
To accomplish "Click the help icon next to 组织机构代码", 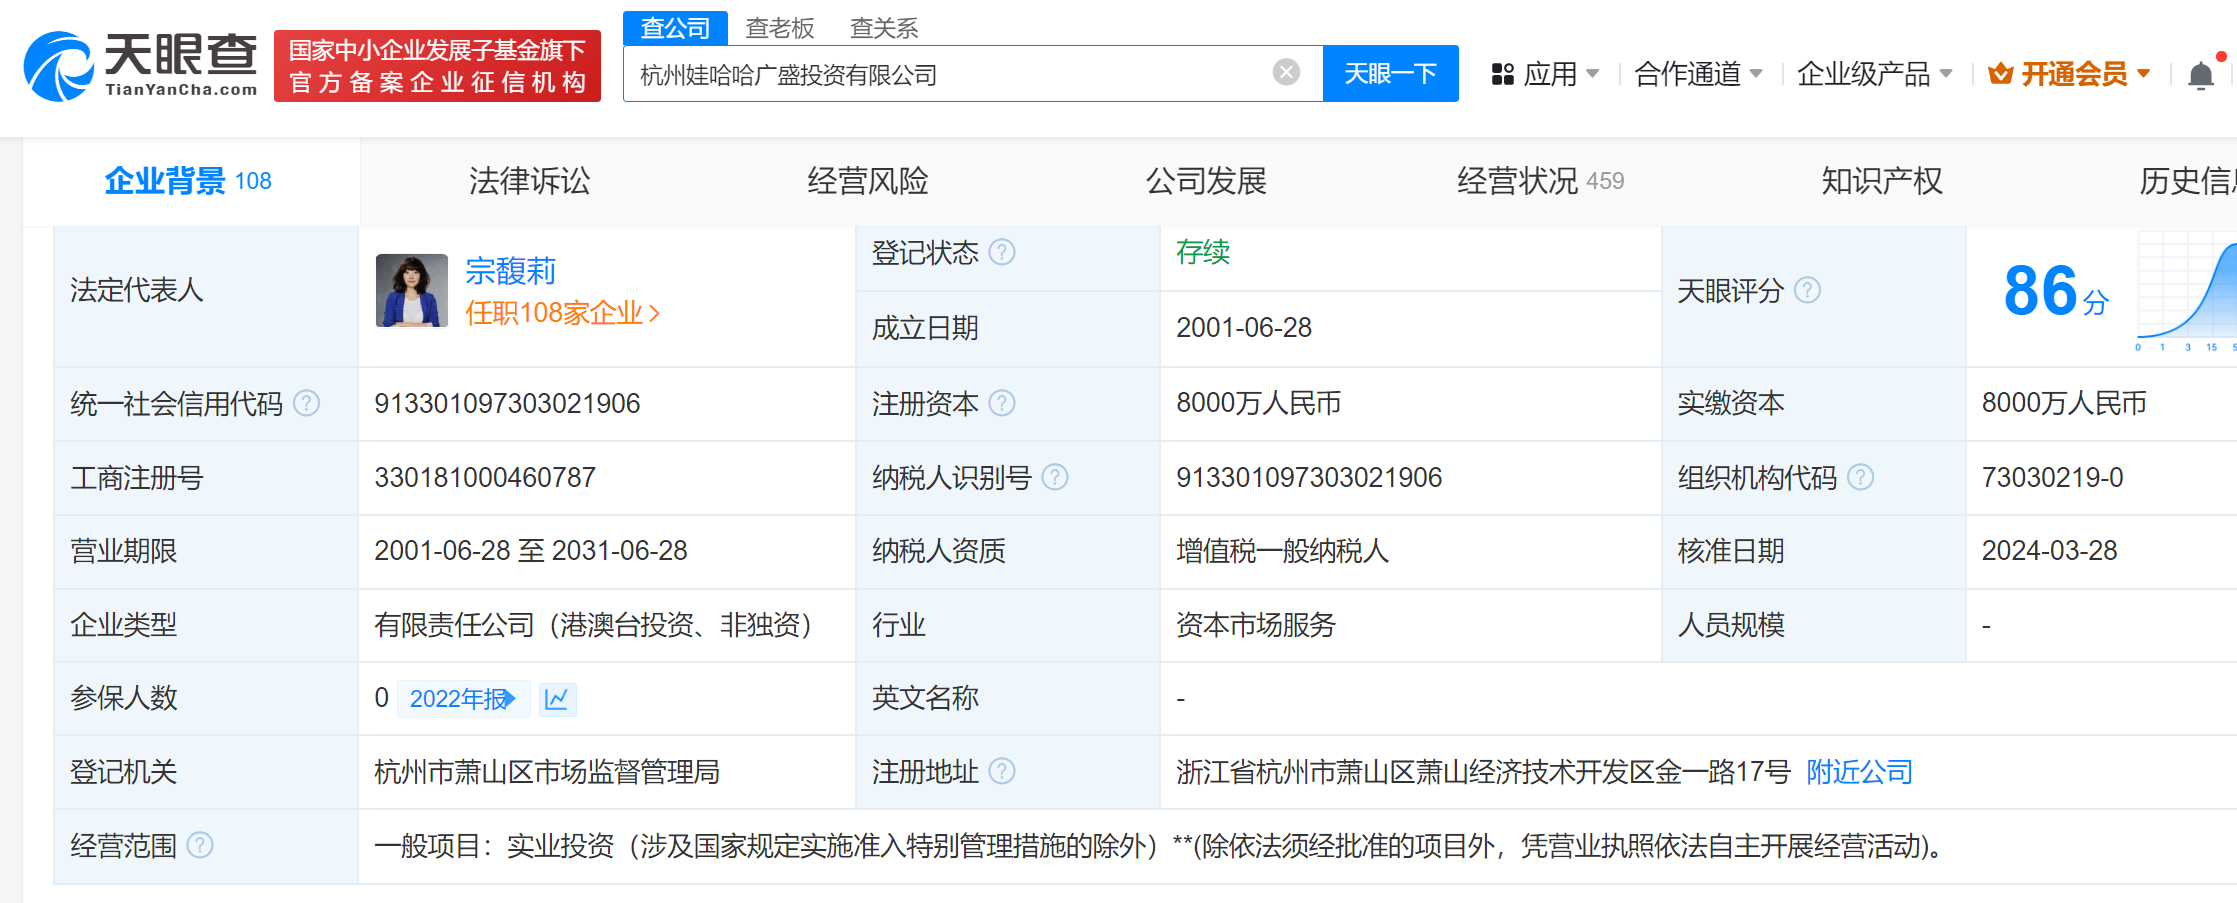I will [1860, 477].
